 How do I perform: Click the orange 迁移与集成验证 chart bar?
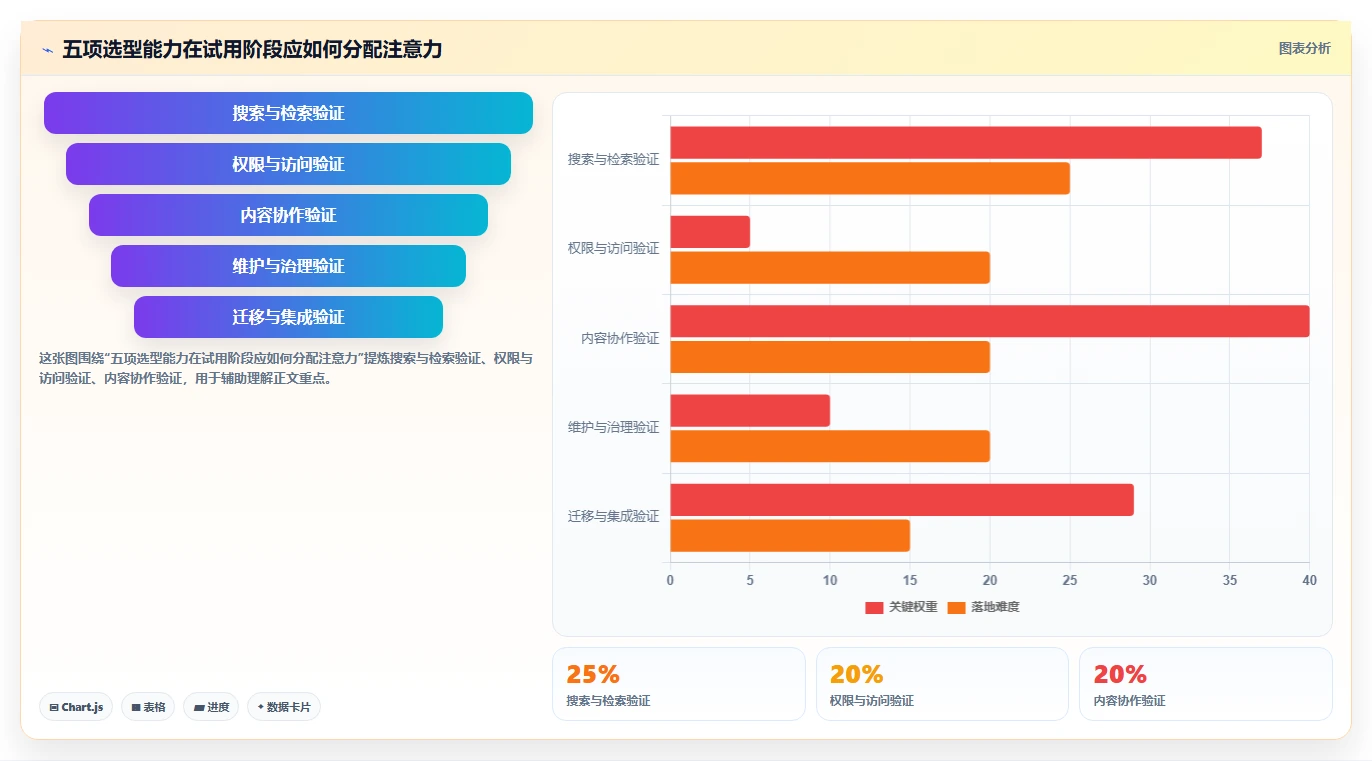pos(789,536)
